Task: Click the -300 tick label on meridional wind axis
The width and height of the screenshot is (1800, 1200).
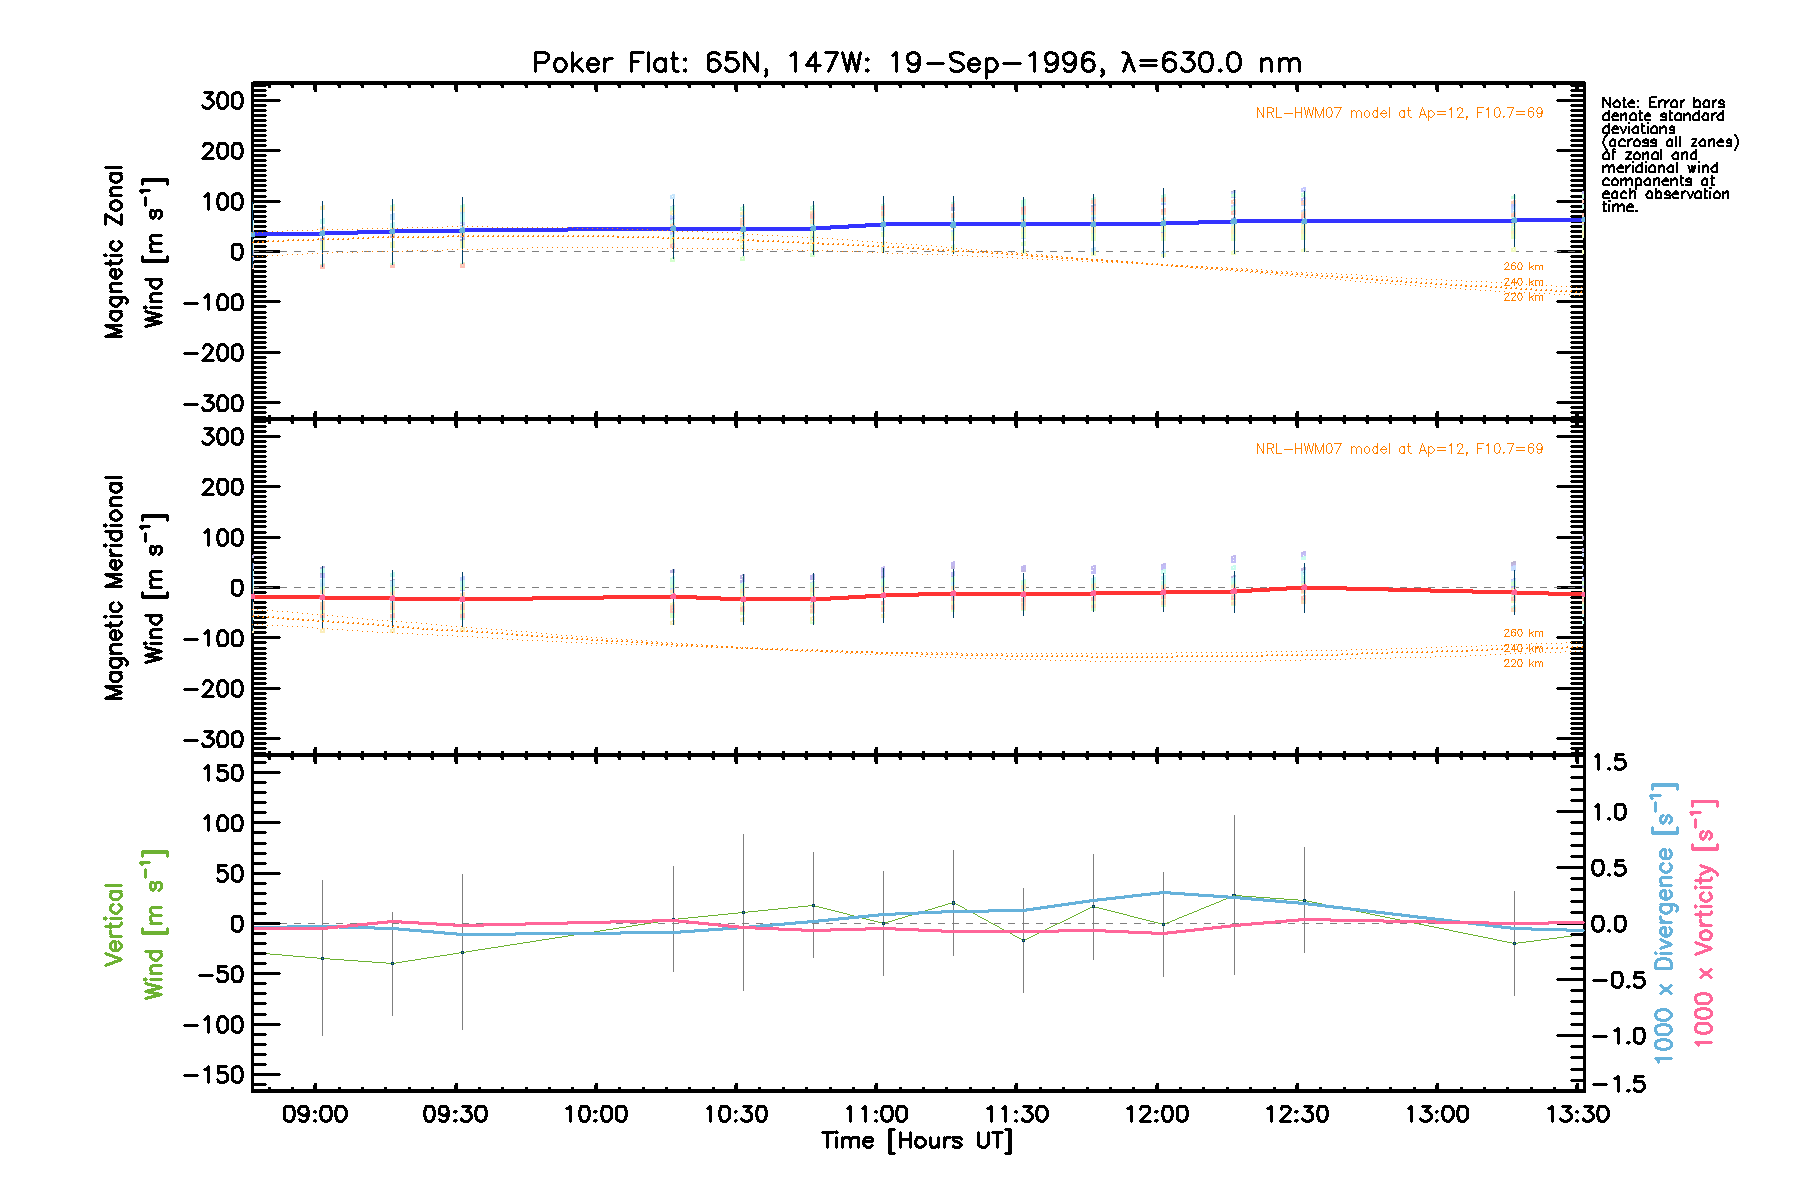Action: [x=214, y=739]
